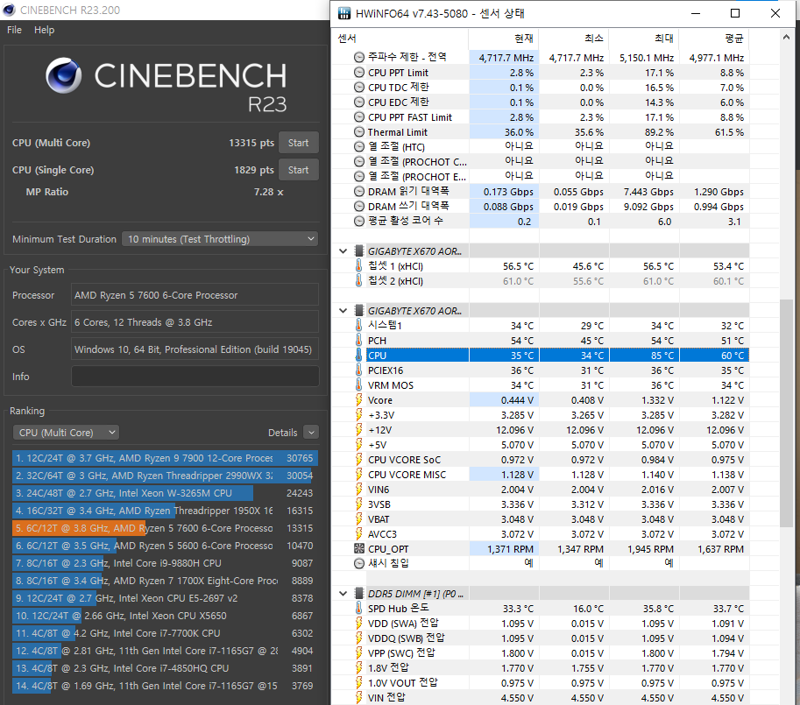800x705 pixels.
Task: Click the HWiNFO vertical scrollbar thumb
Action: coord(786,413)
